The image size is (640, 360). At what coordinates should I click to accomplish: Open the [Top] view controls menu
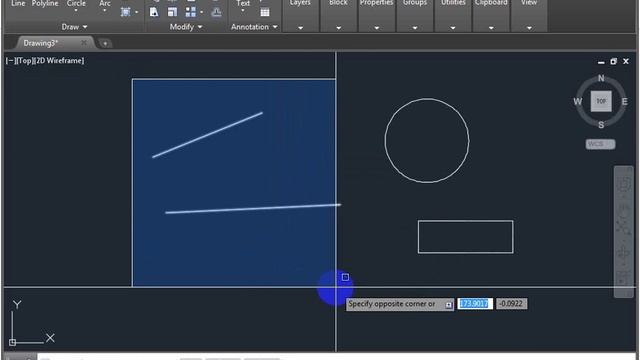click(24, 60)
